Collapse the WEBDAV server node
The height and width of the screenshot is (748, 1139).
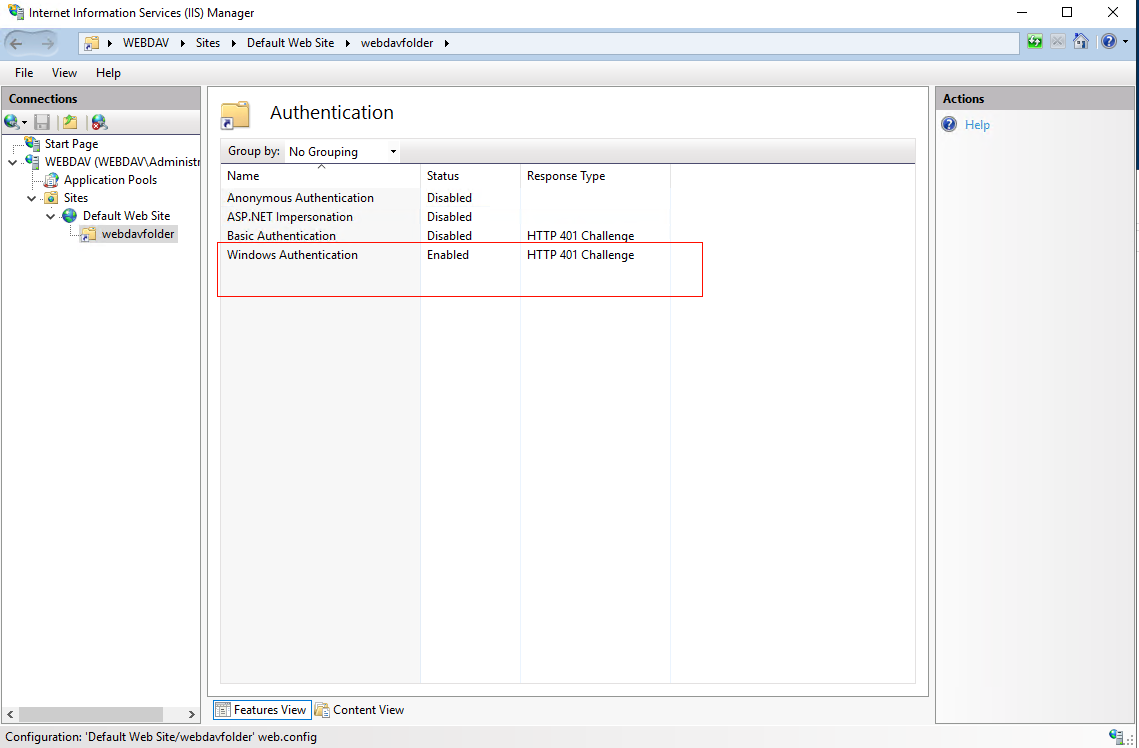[x=13, y=162]
